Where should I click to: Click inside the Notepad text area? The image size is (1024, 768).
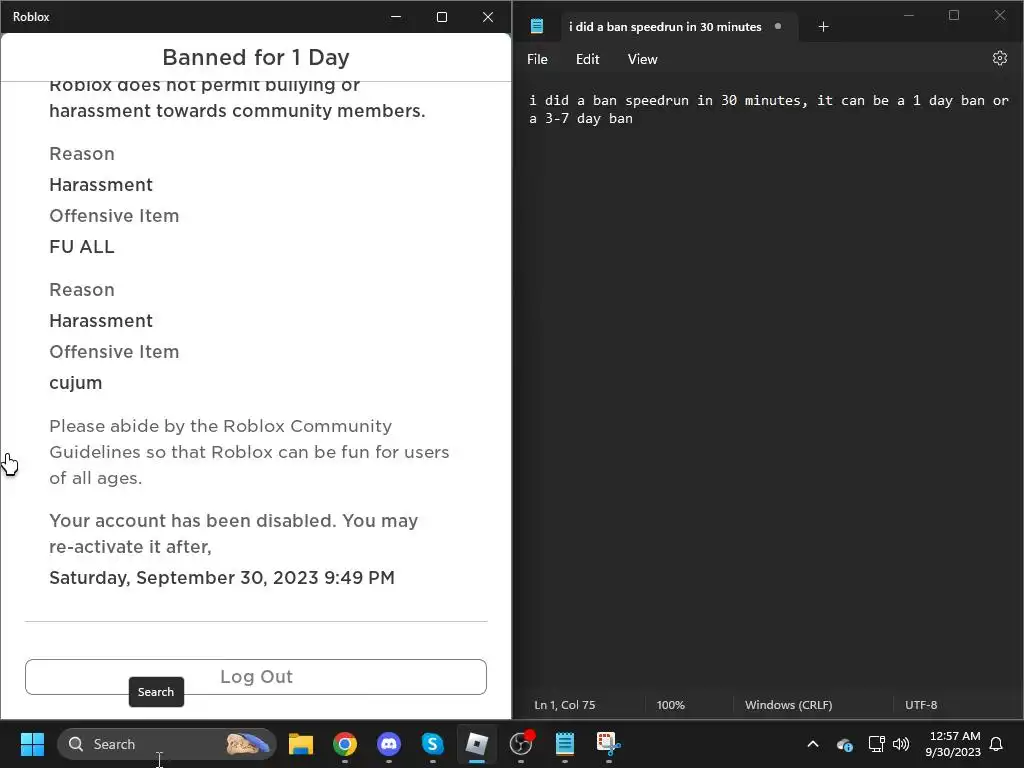[x=768, y=392]
